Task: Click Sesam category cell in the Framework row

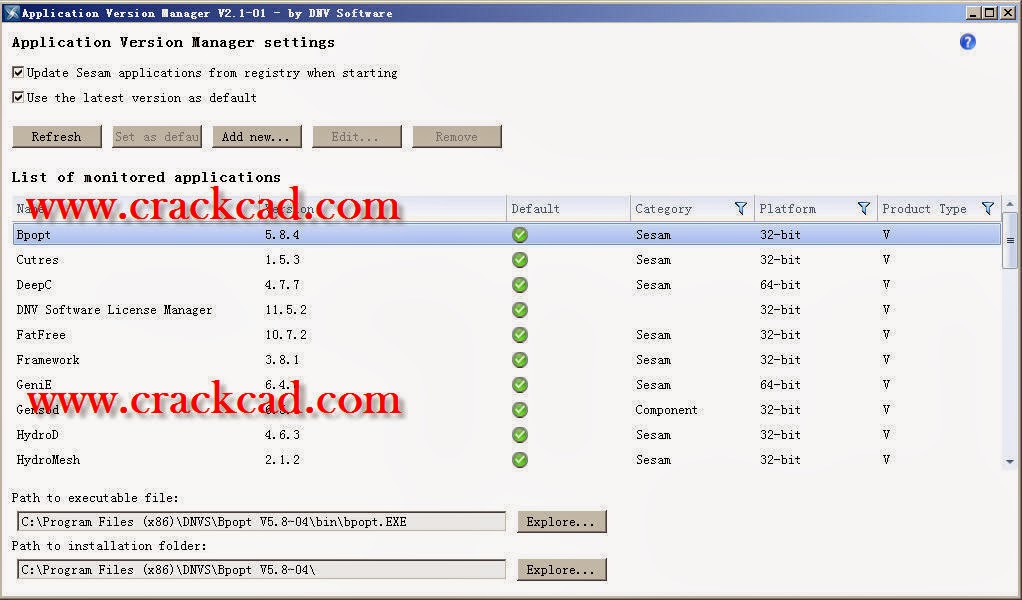Action: [653, 360]
